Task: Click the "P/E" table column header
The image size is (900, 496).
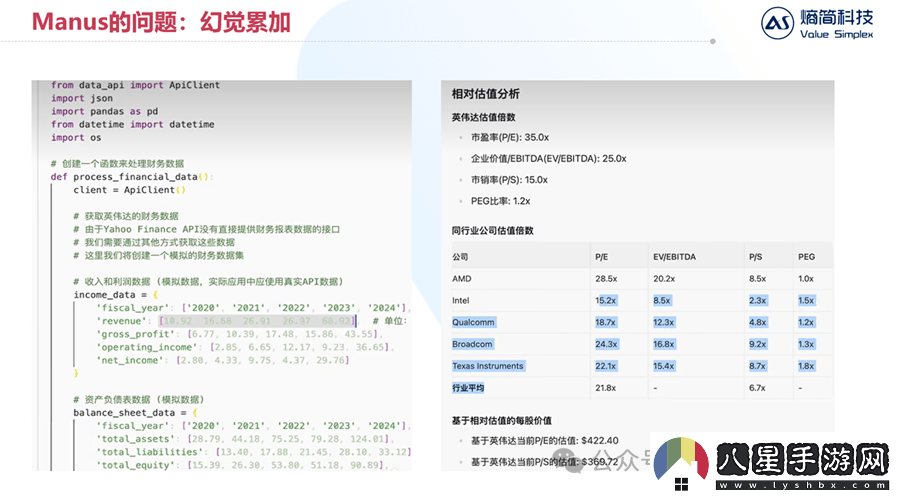Action: (602, 257)
